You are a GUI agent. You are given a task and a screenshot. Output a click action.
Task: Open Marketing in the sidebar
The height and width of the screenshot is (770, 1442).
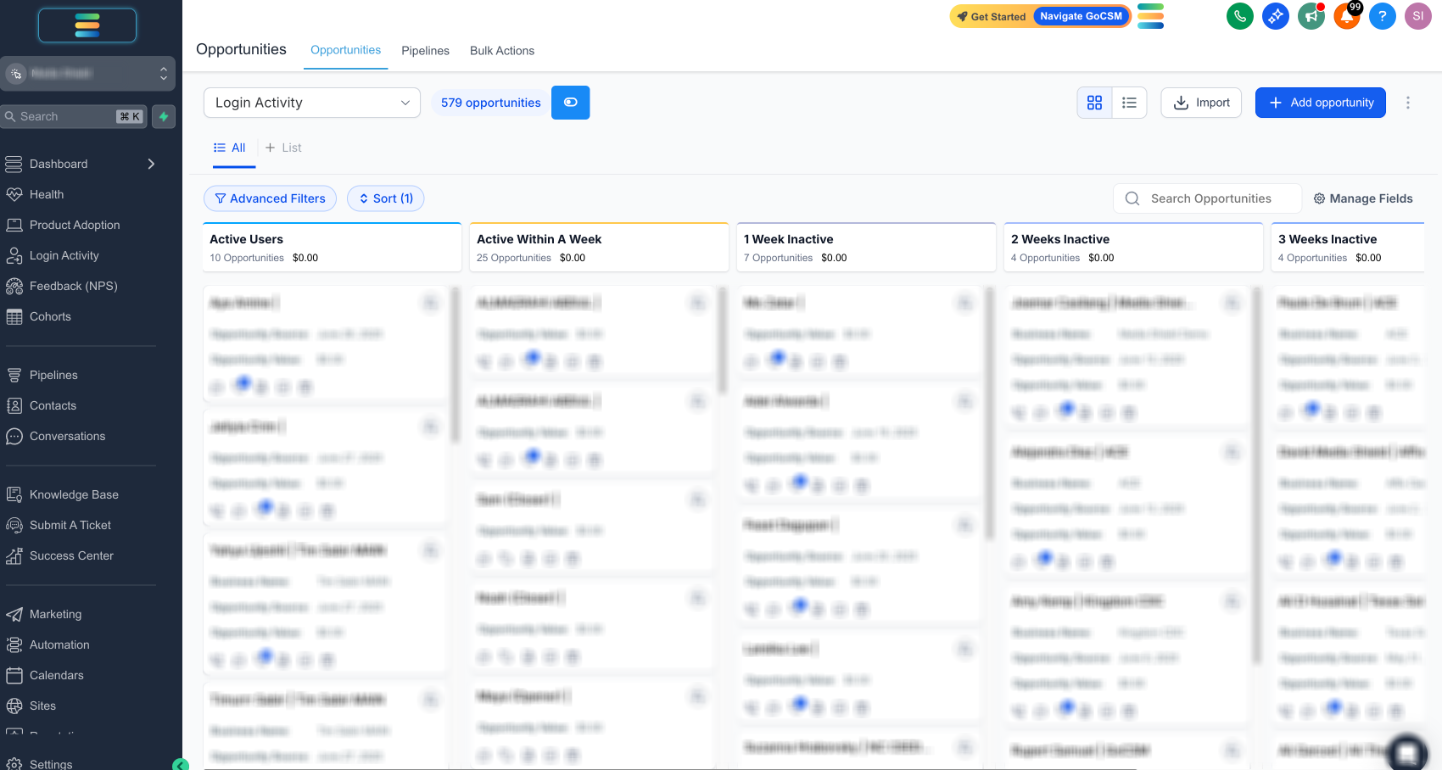pyautogui.click(x=55, y=614)
